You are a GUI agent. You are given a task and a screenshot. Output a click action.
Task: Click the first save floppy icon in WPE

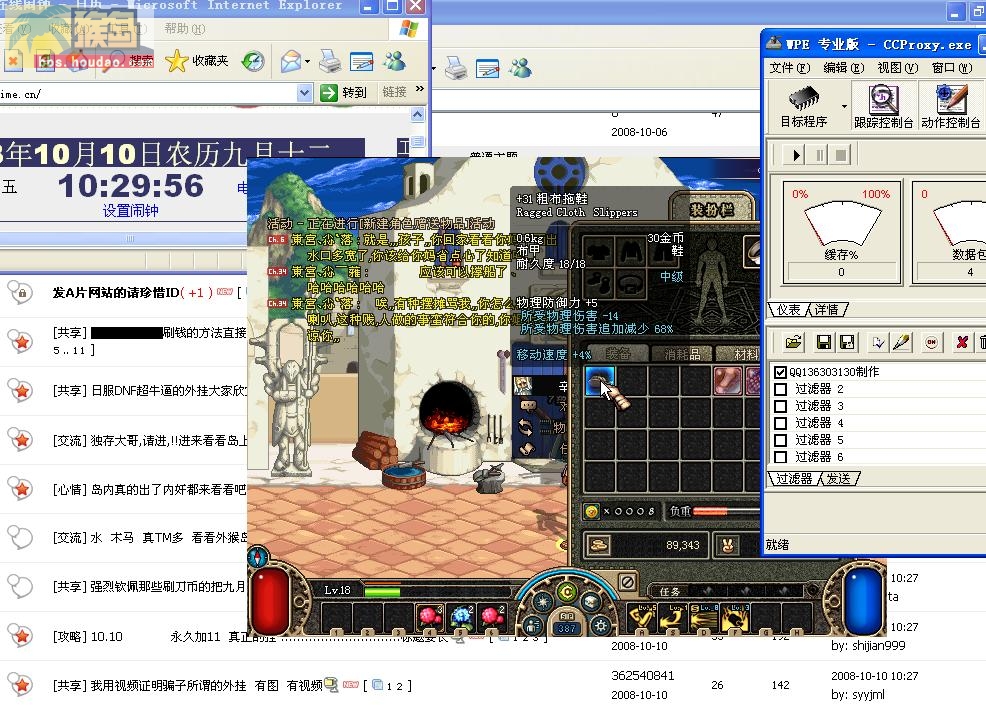tap(823, 342)
